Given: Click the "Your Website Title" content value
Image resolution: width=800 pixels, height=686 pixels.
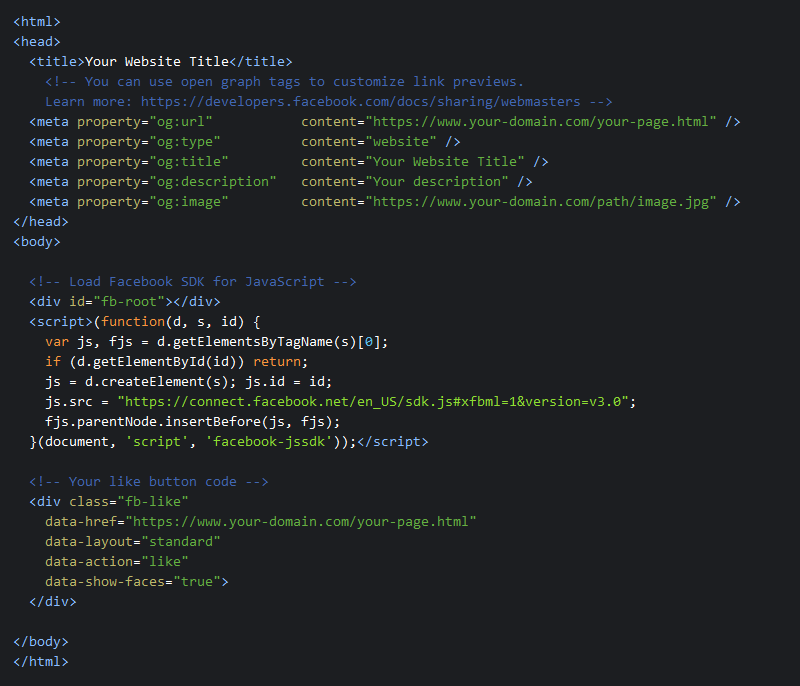Looking at the screenshot, I should (x=445, y=162).
